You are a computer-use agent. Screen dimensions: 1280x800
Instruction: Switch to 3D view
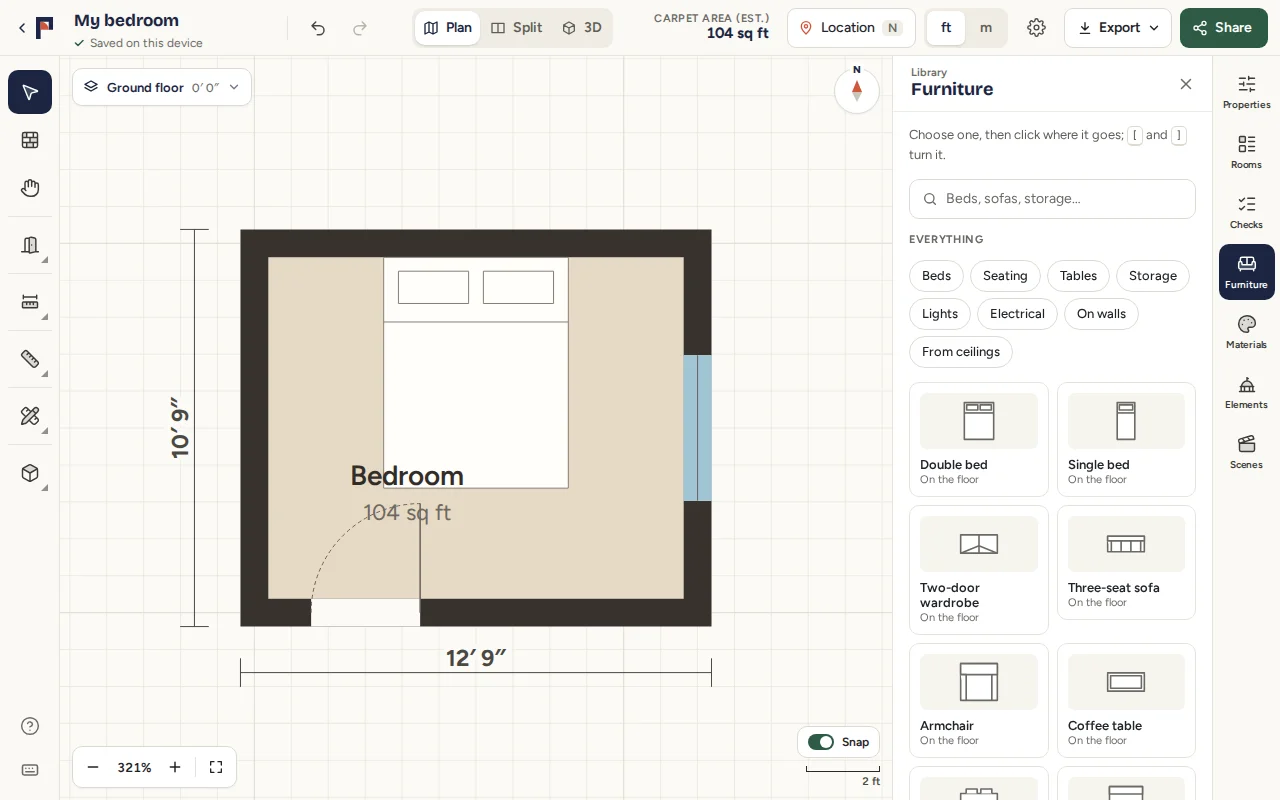click(x=582, y=28)
